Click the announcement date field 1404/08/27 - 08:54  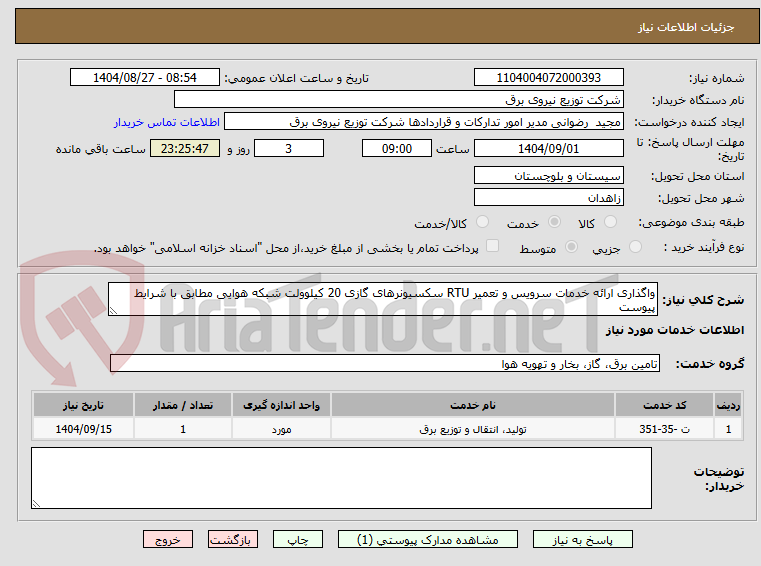(145, 77)
